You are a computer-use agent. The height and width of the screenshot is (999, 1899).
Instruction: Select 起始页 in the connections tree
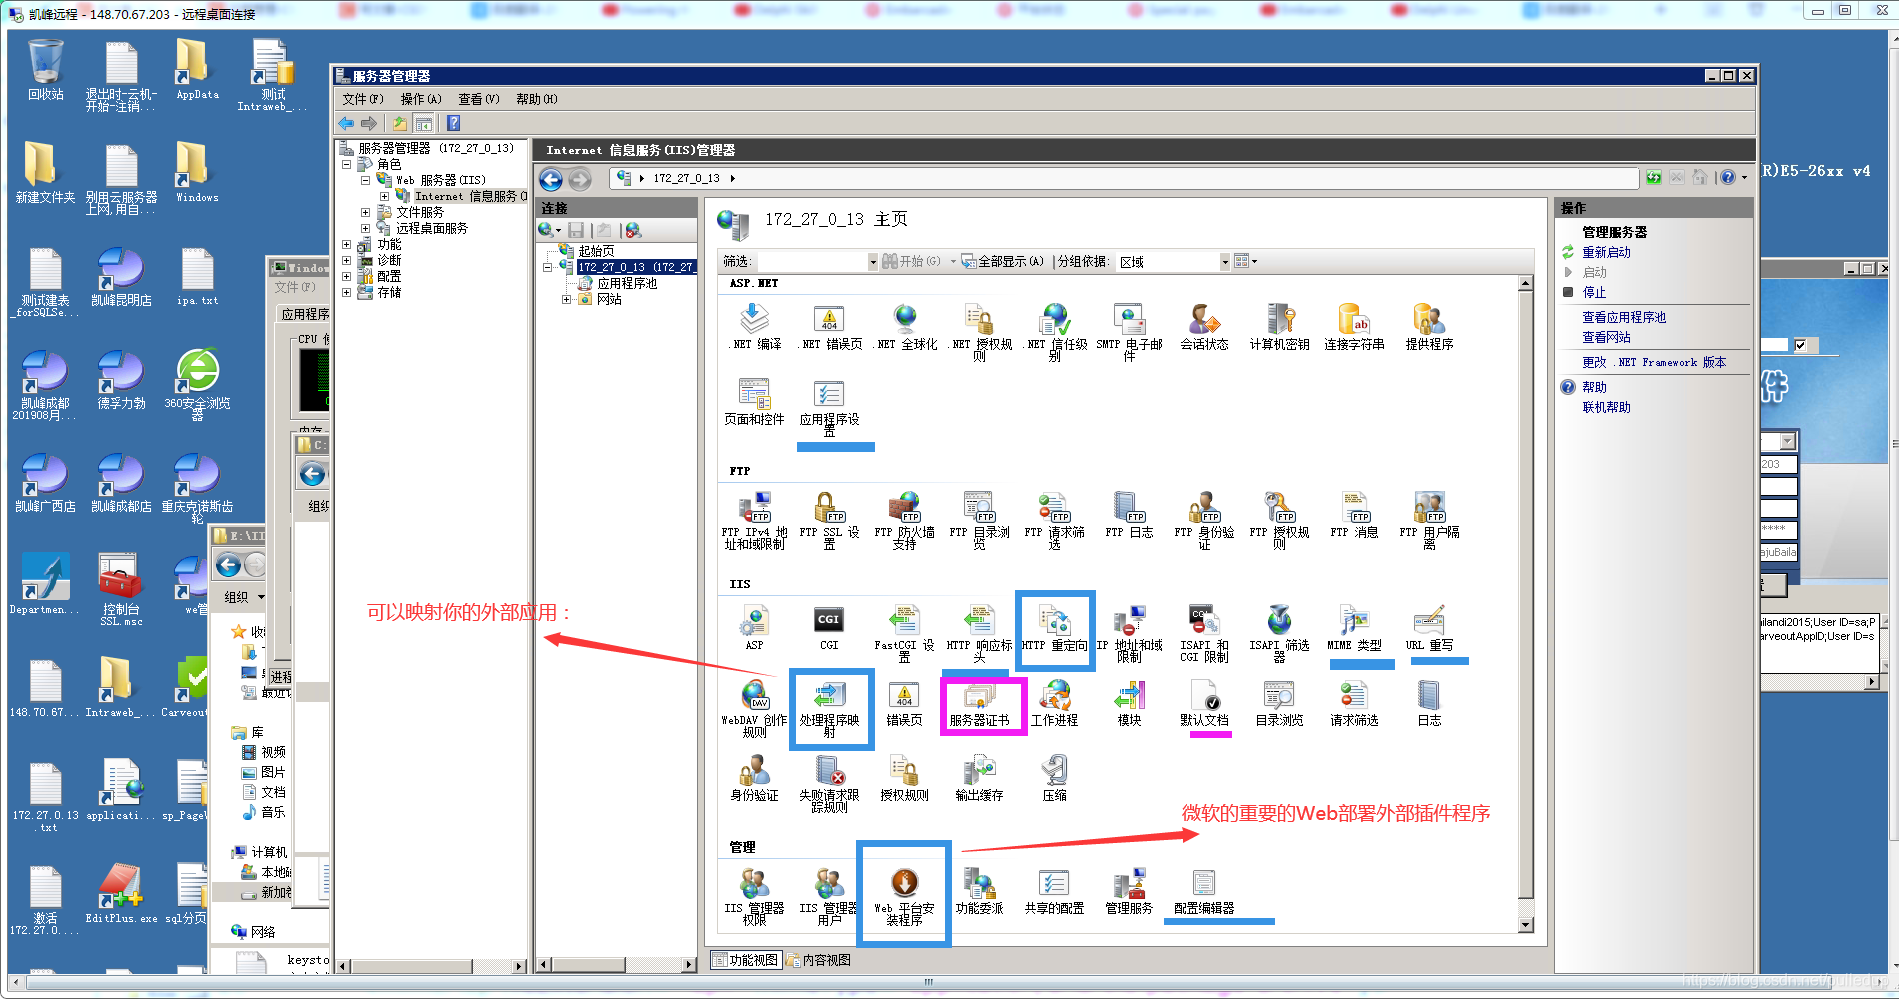click(596, 251)
